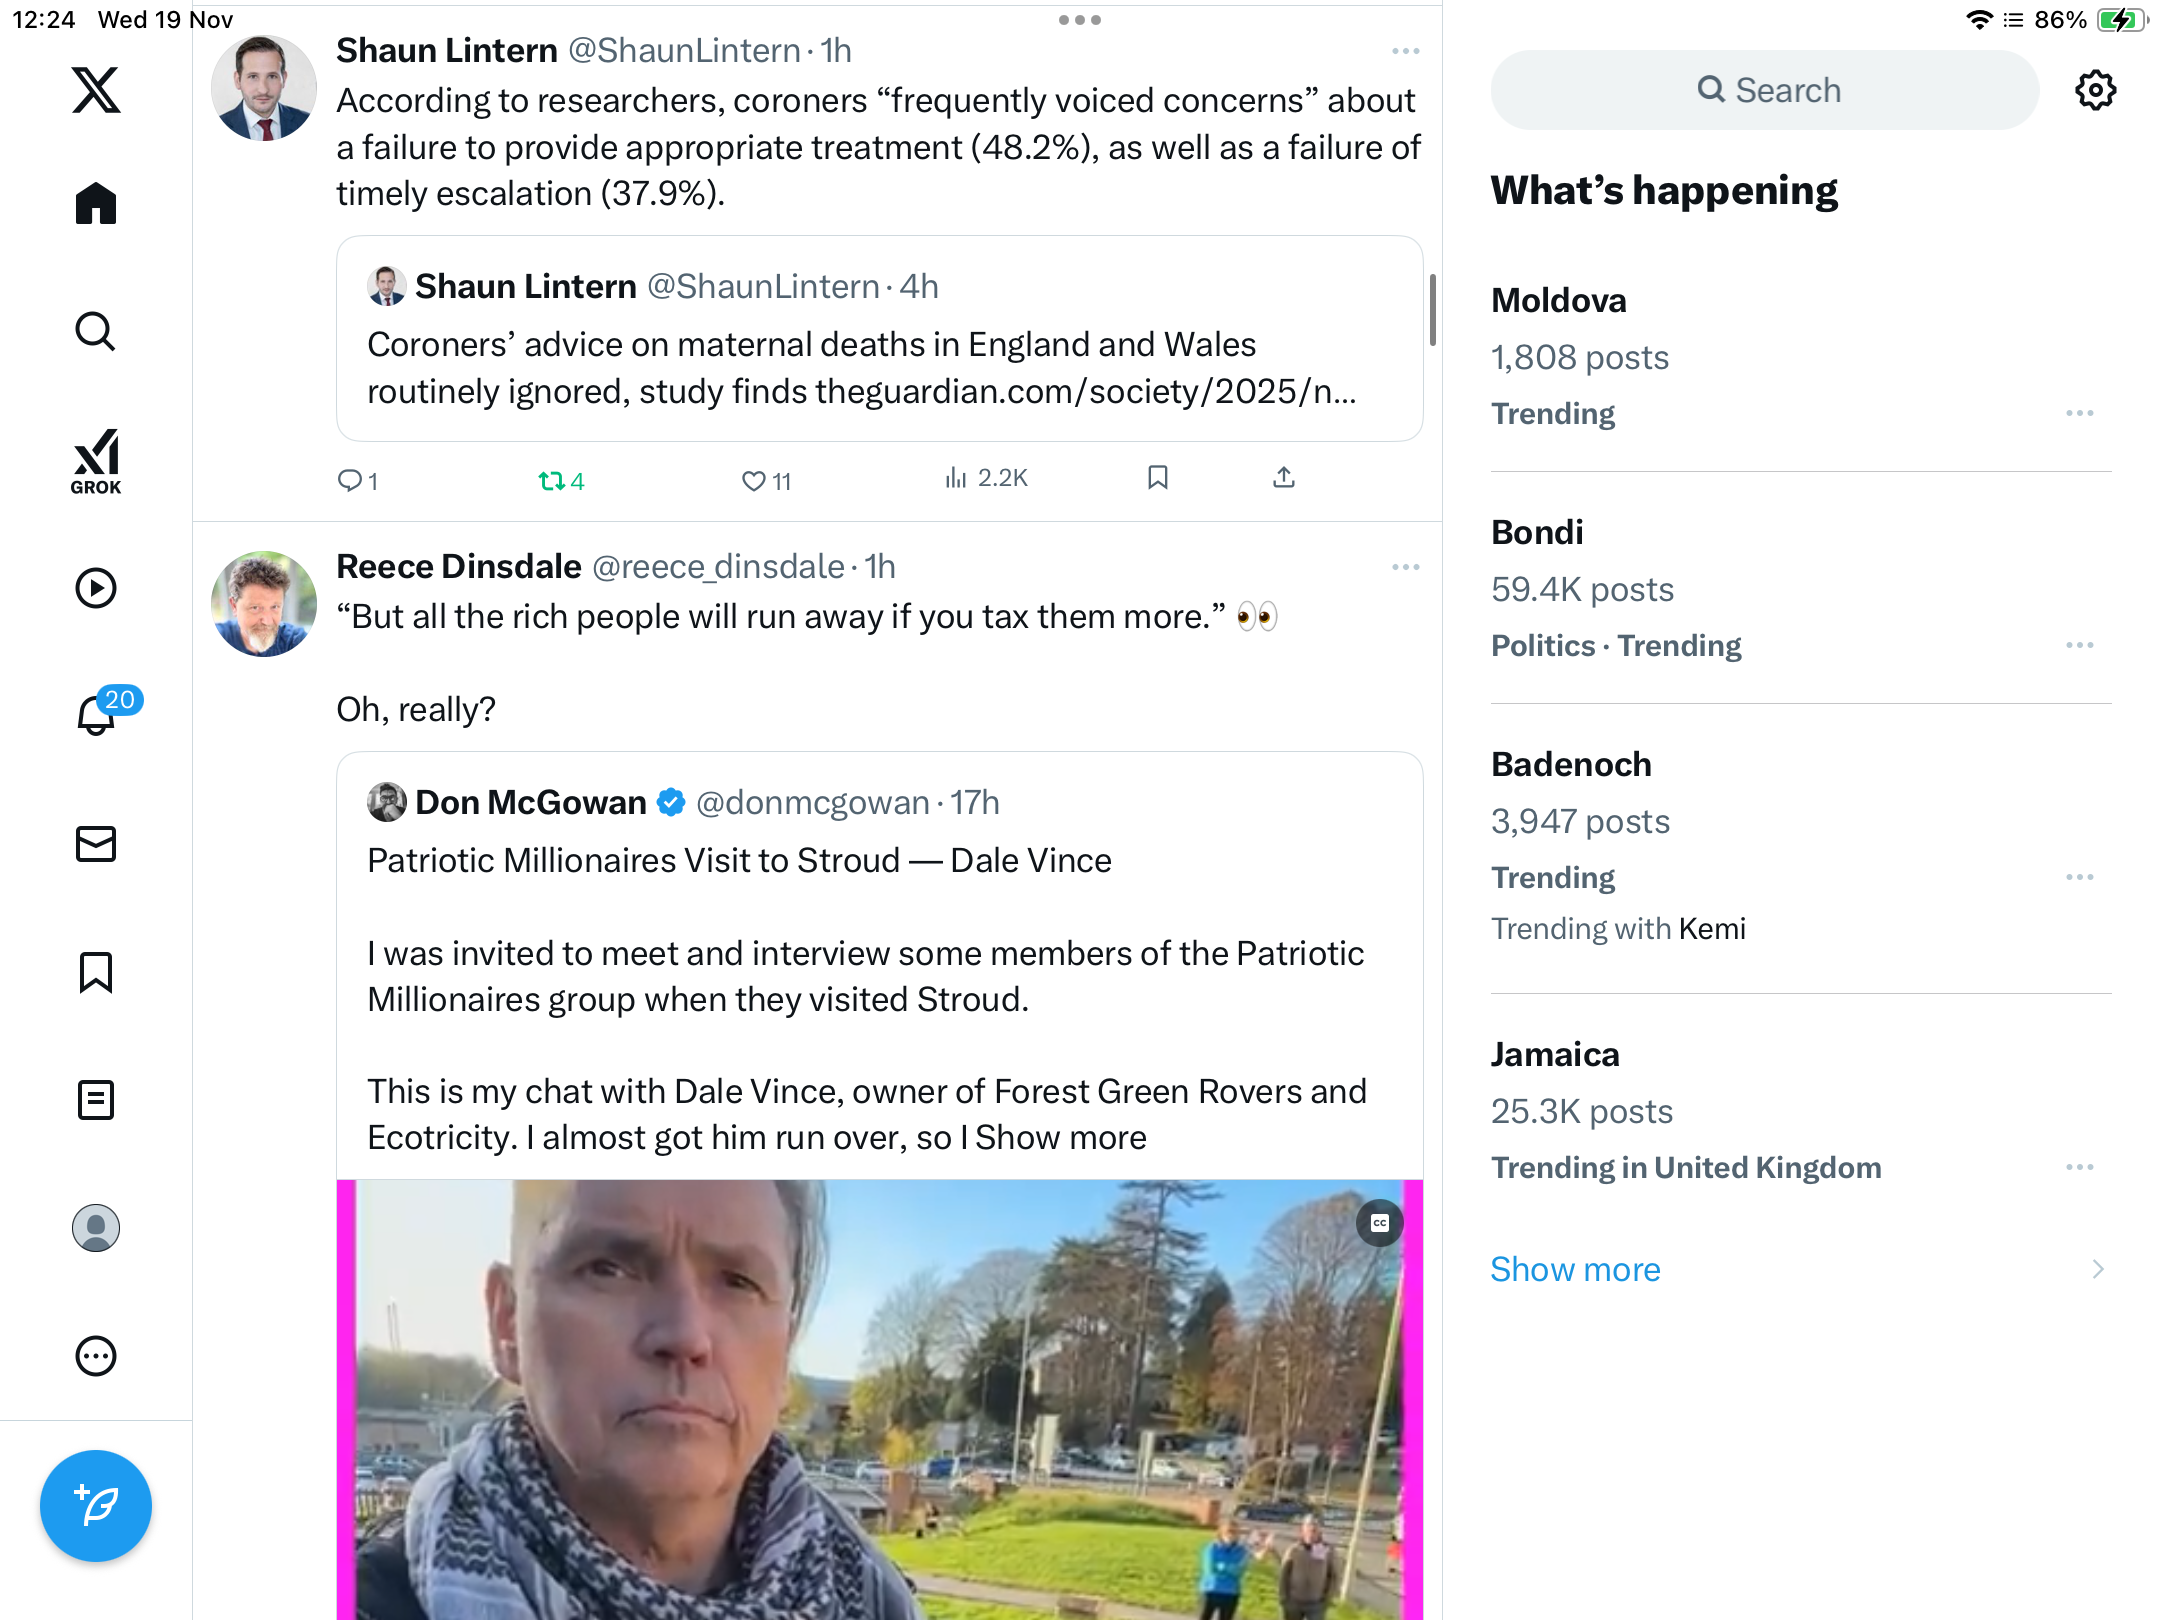Image resolution: width=2160 pixels, height=1620 pixels.
Task: Go to Home timeline
Action: pyautogui.click(x=96, y=204)
